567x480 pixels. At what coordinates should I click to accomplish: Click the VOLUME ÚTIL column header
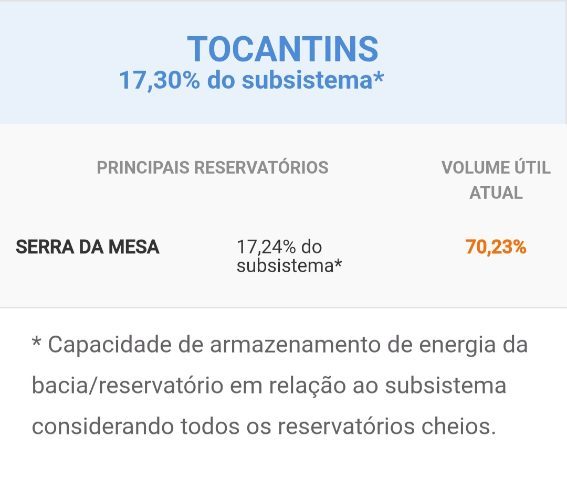(496, 167)
